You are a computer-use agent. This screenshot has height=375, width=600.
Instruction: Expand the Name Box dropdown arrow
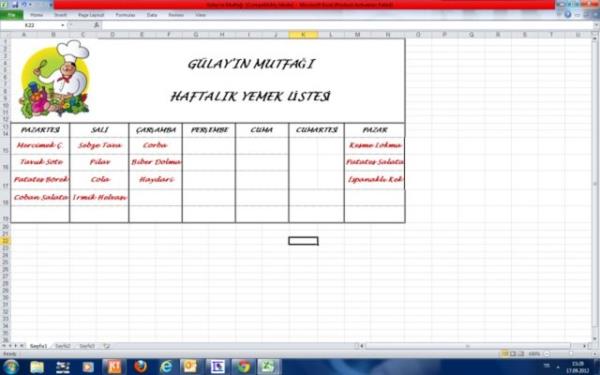63,25
